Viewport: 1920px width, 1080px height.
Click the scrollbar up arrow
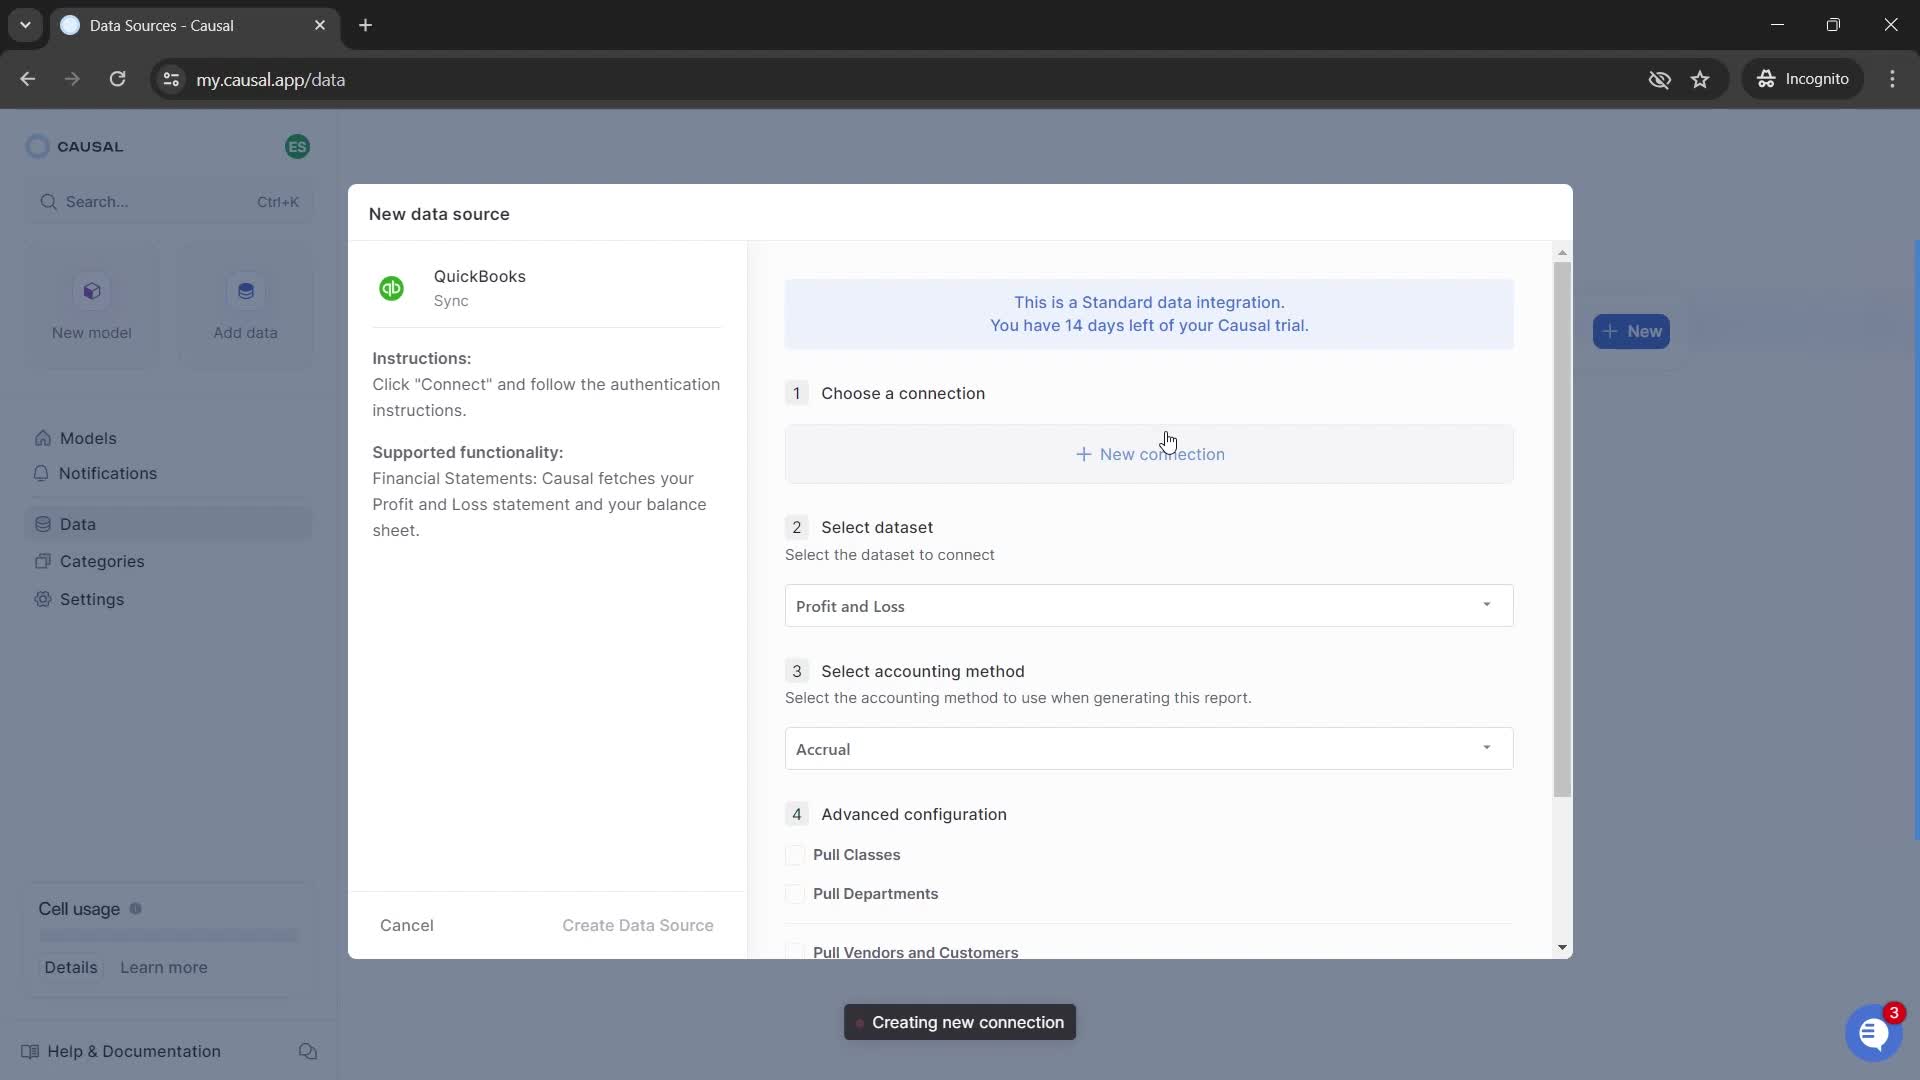1562,252
